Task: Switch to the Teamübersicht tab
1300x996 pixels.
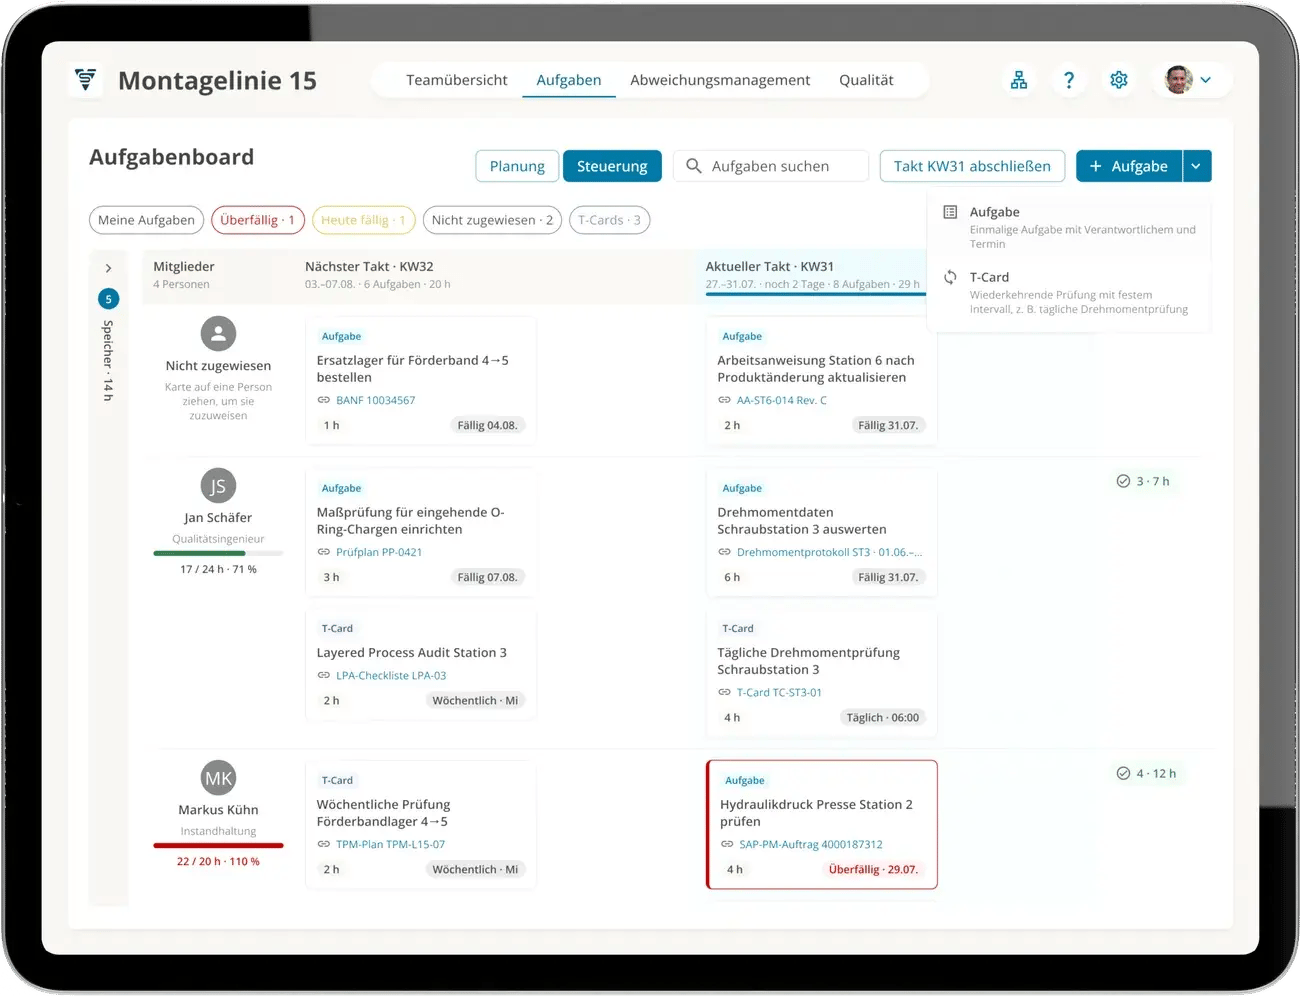Action: point(456,80)
